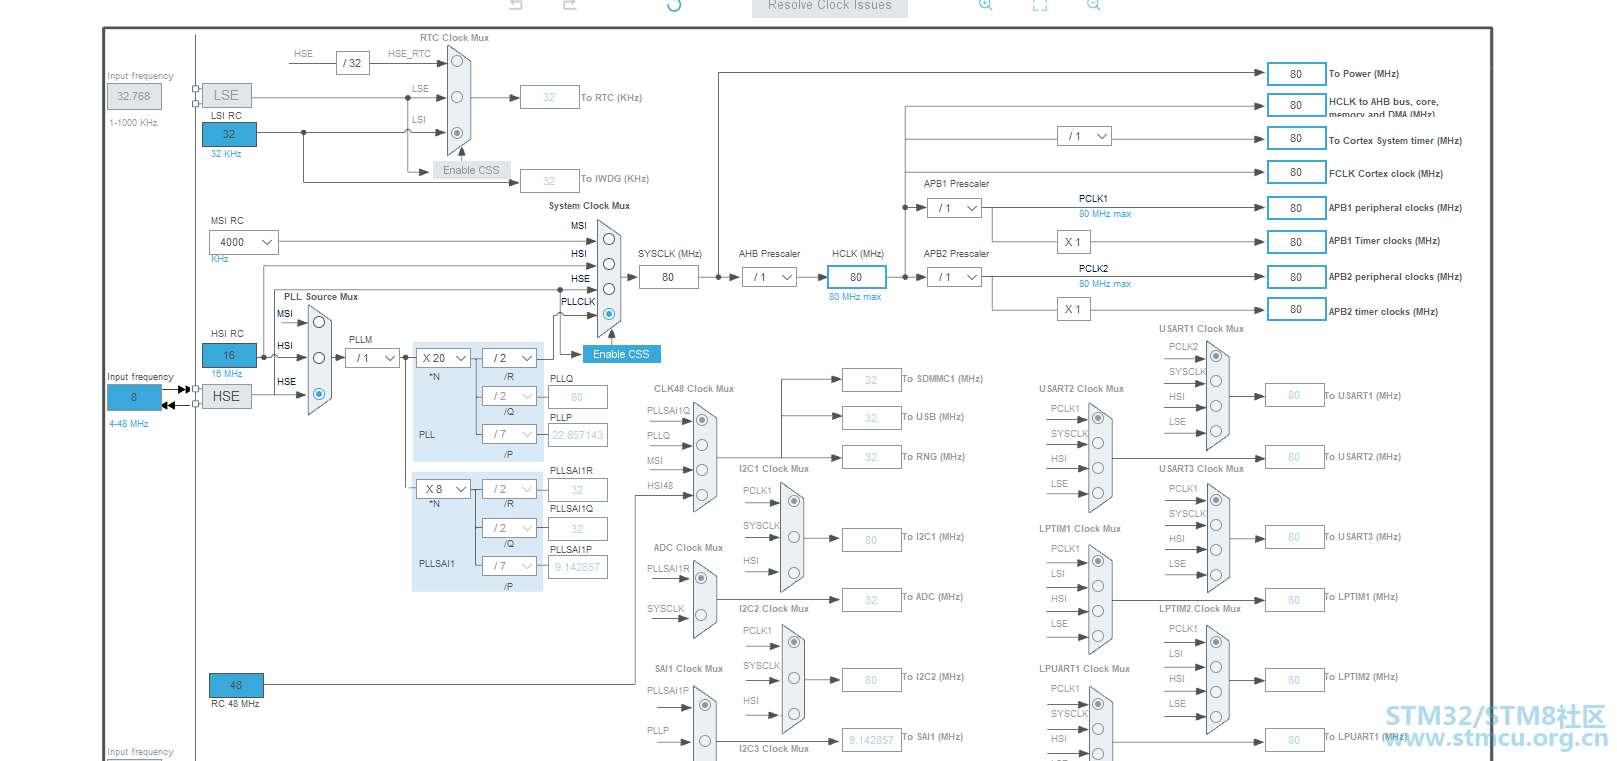Select MSI in the System Clock Mux
The image size is (1617, 761).
[x=609, y=239]
